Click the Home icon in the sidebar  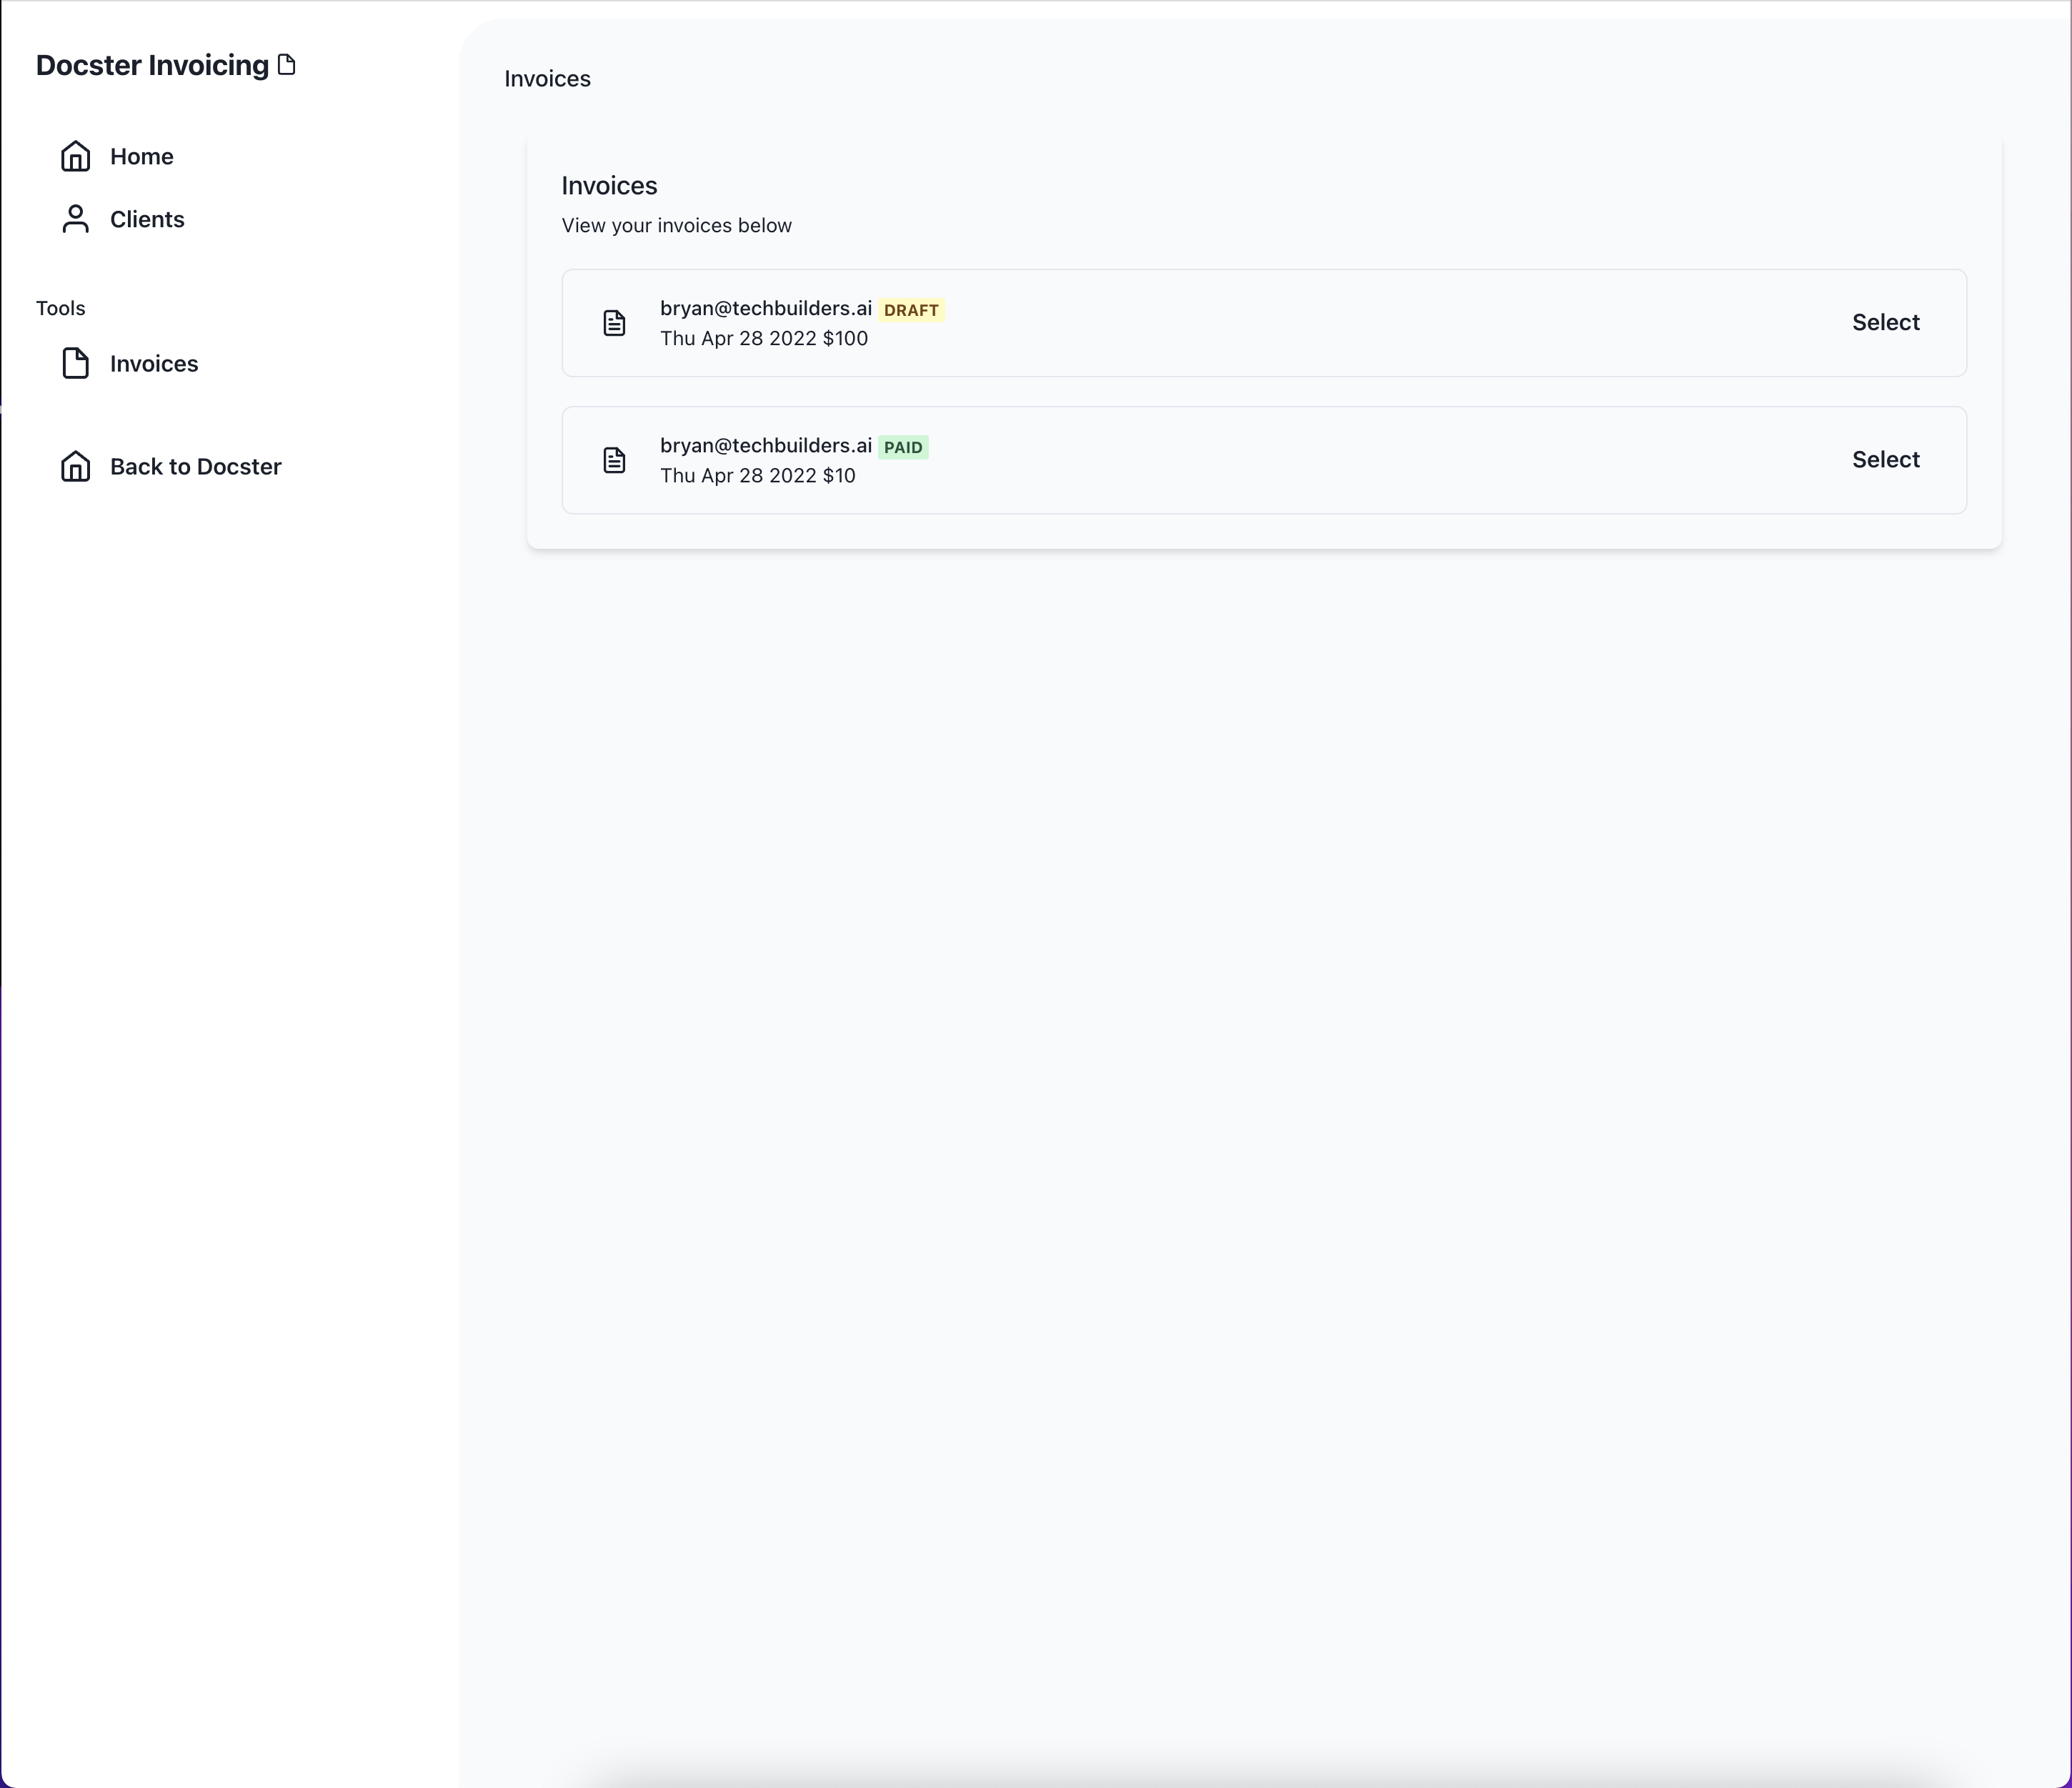coord(75,156)
